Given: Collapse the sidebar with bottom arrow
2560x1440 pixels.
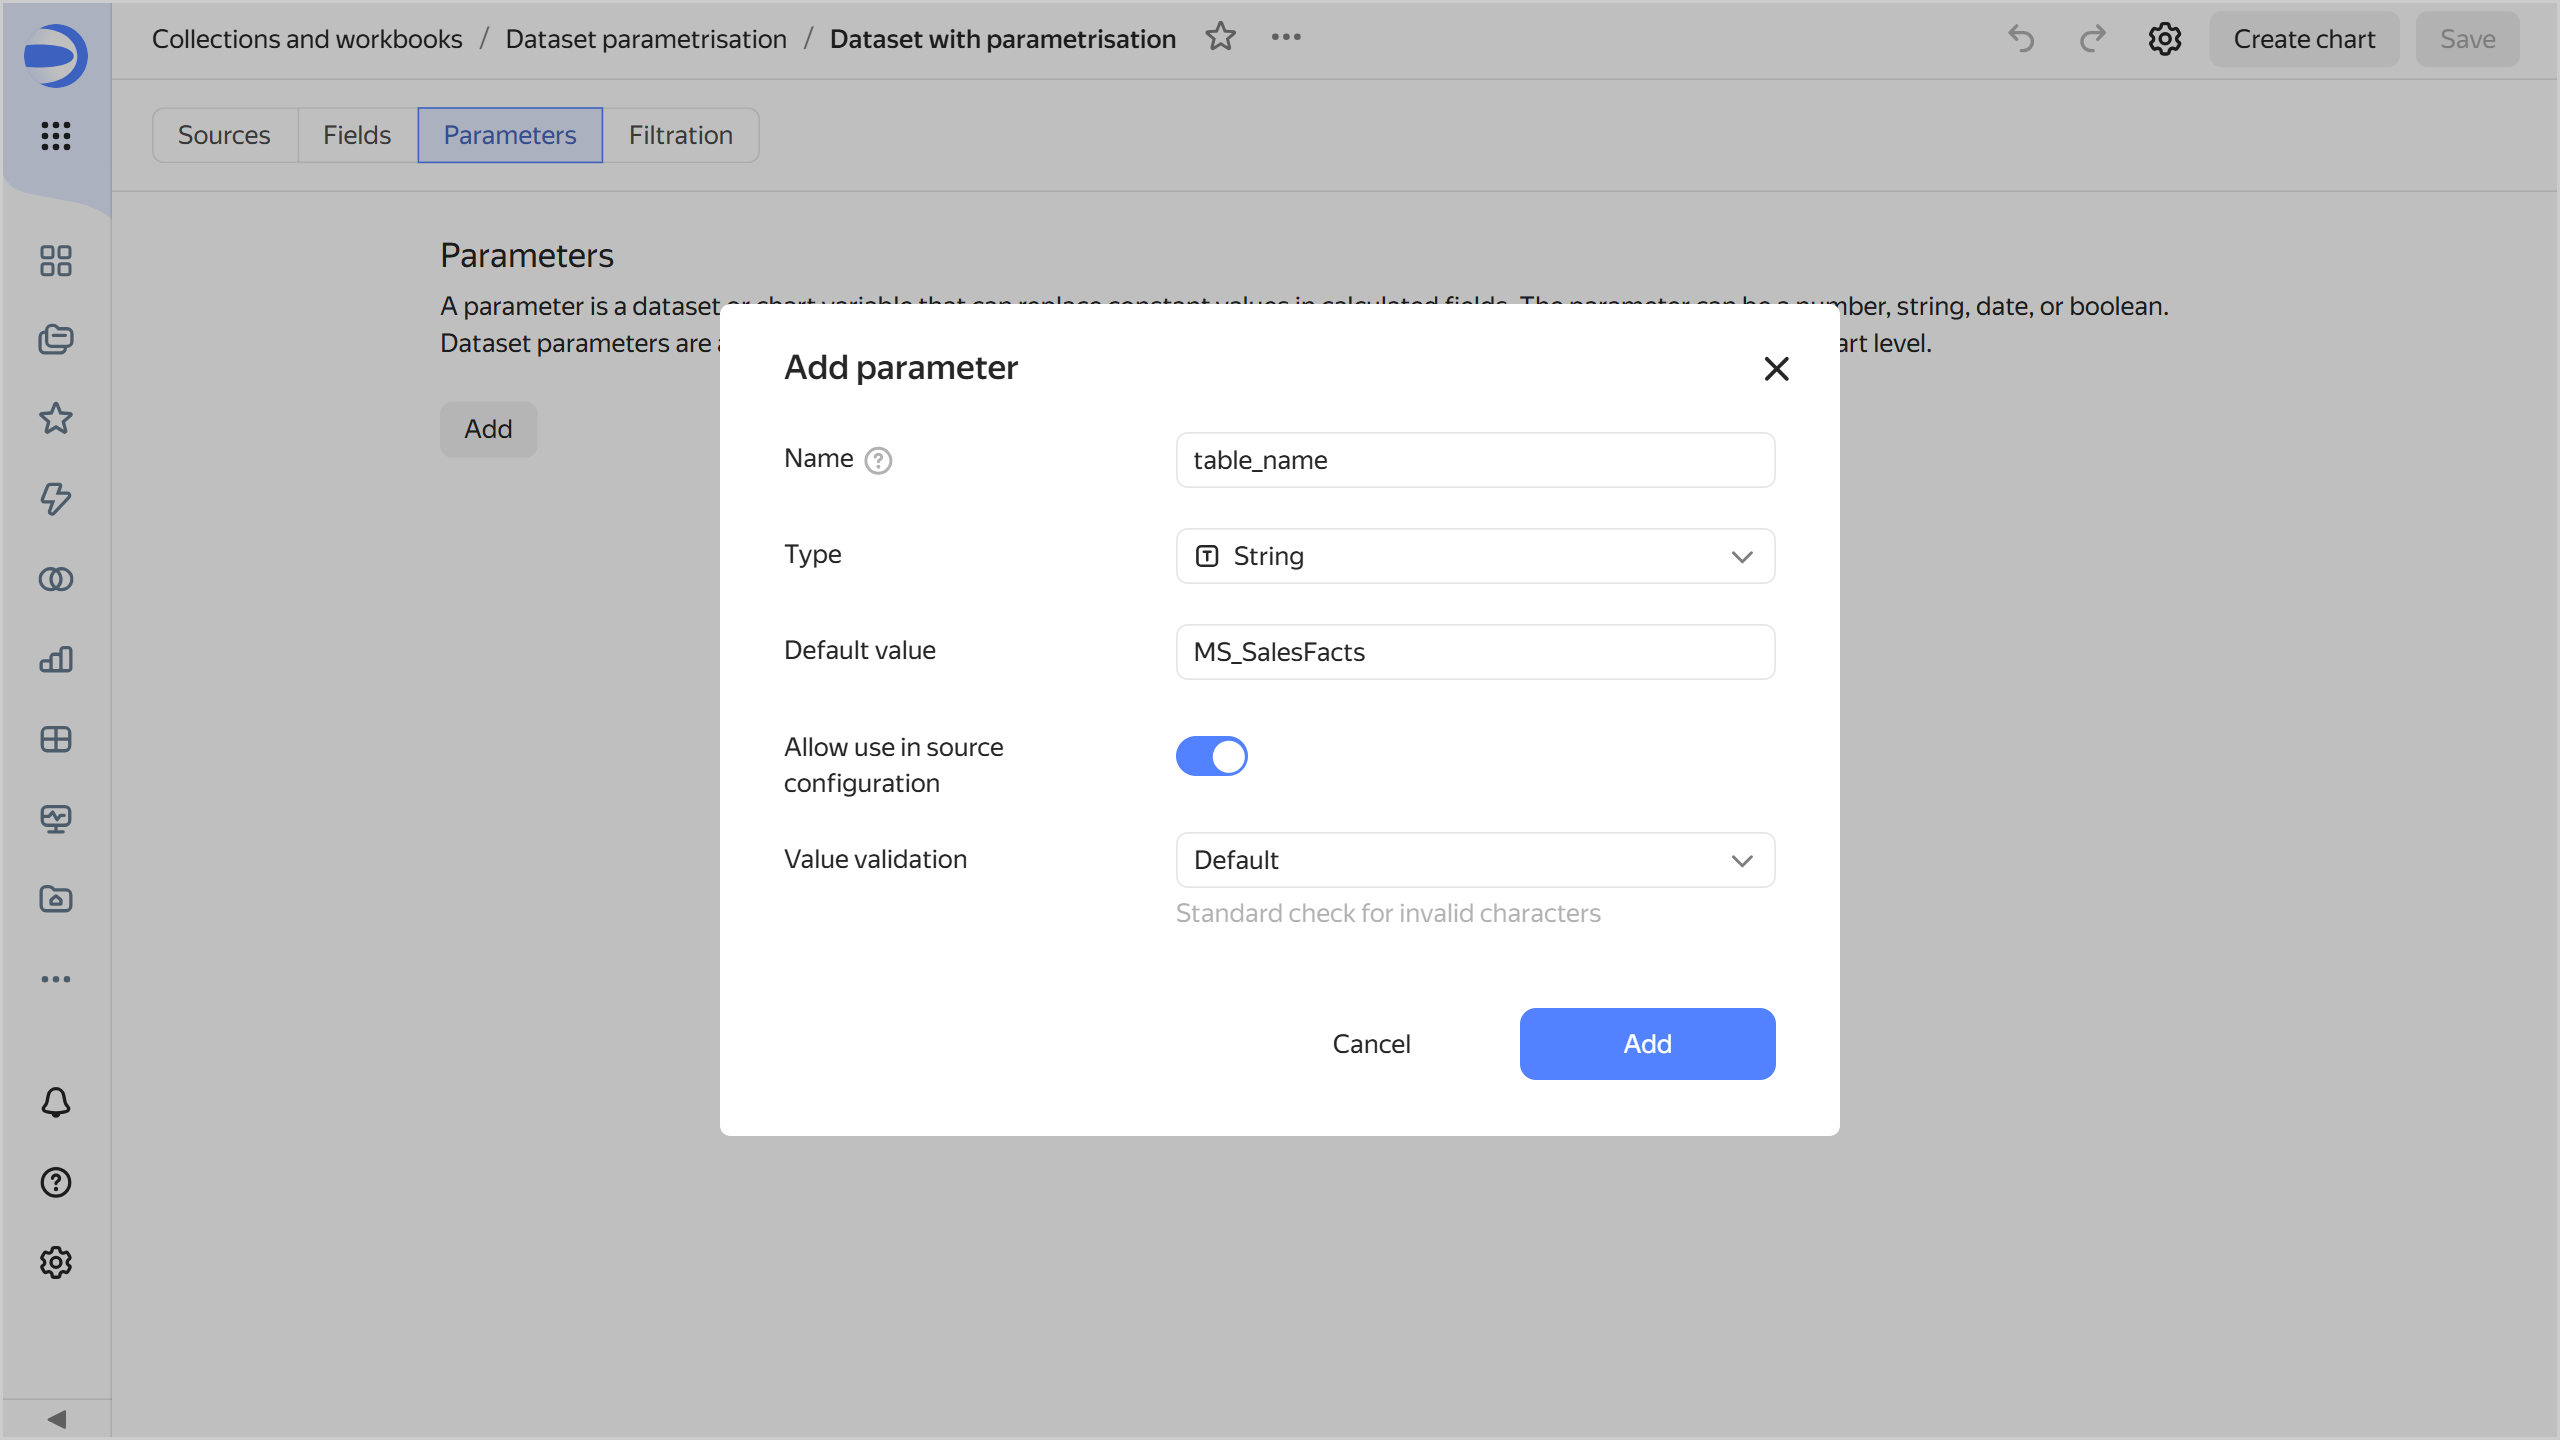Looking at the screenshot, I should pos(56,1419).
